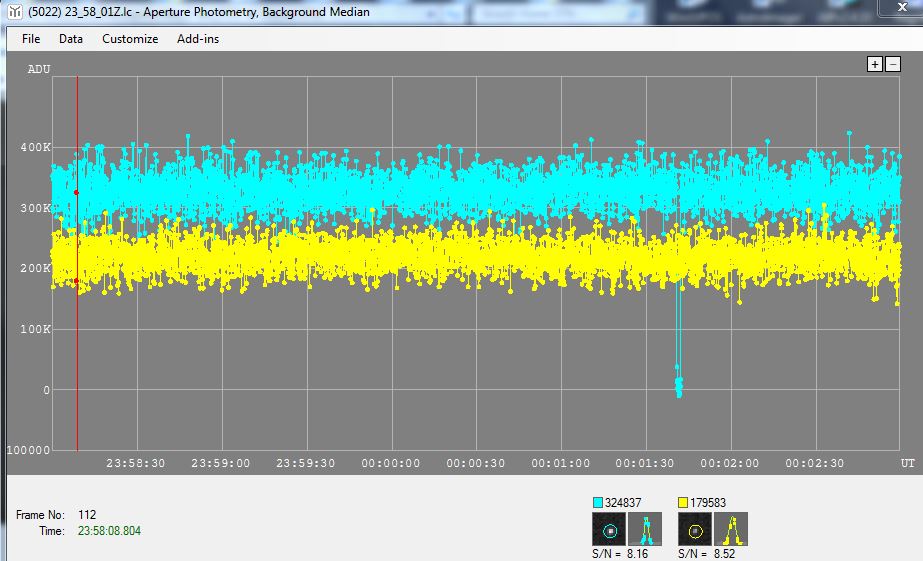This screenshot has height=561, width=923.
Task: Click the cyan color swatch beside 324837
Action: point(598,503)
